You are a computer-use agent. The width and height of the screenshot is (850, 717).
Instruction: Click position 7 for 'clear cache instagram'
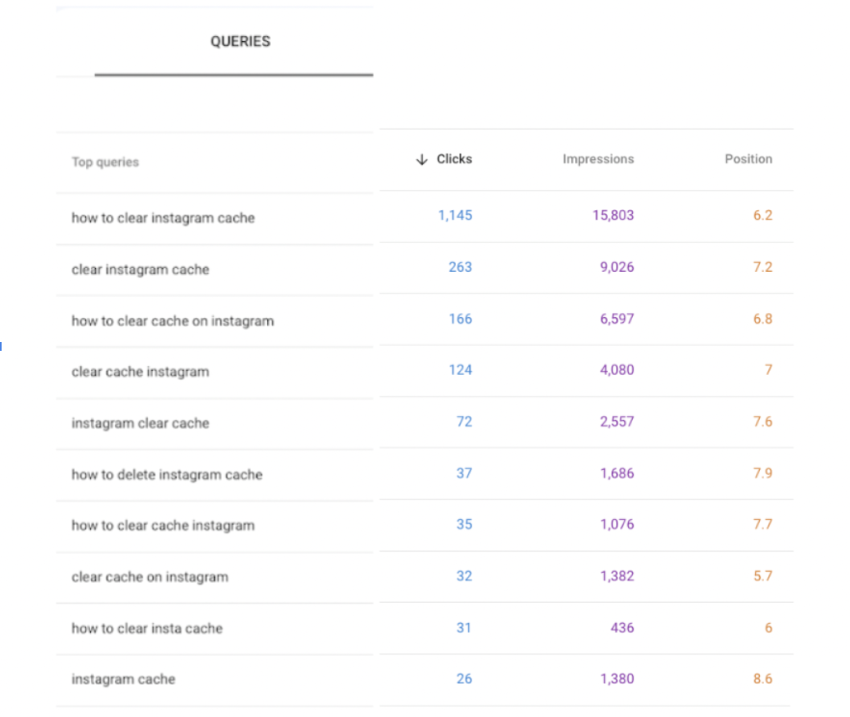768,370
